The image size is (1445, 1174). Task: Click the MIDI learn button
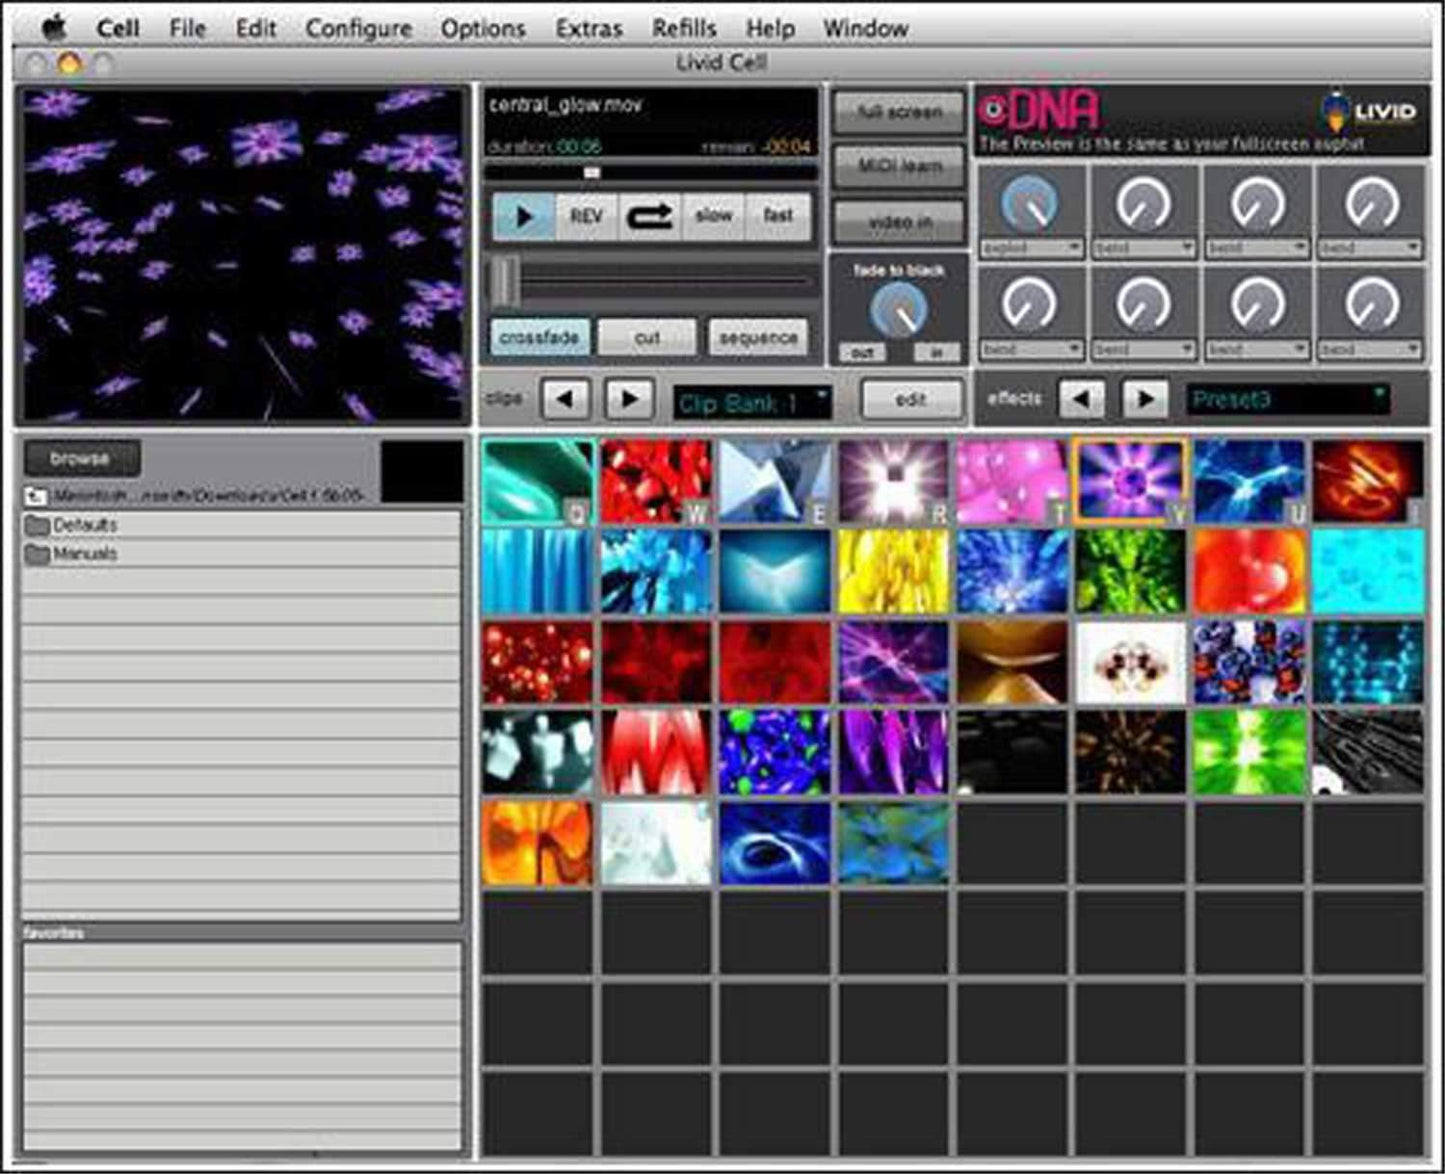tap(899, 166)
